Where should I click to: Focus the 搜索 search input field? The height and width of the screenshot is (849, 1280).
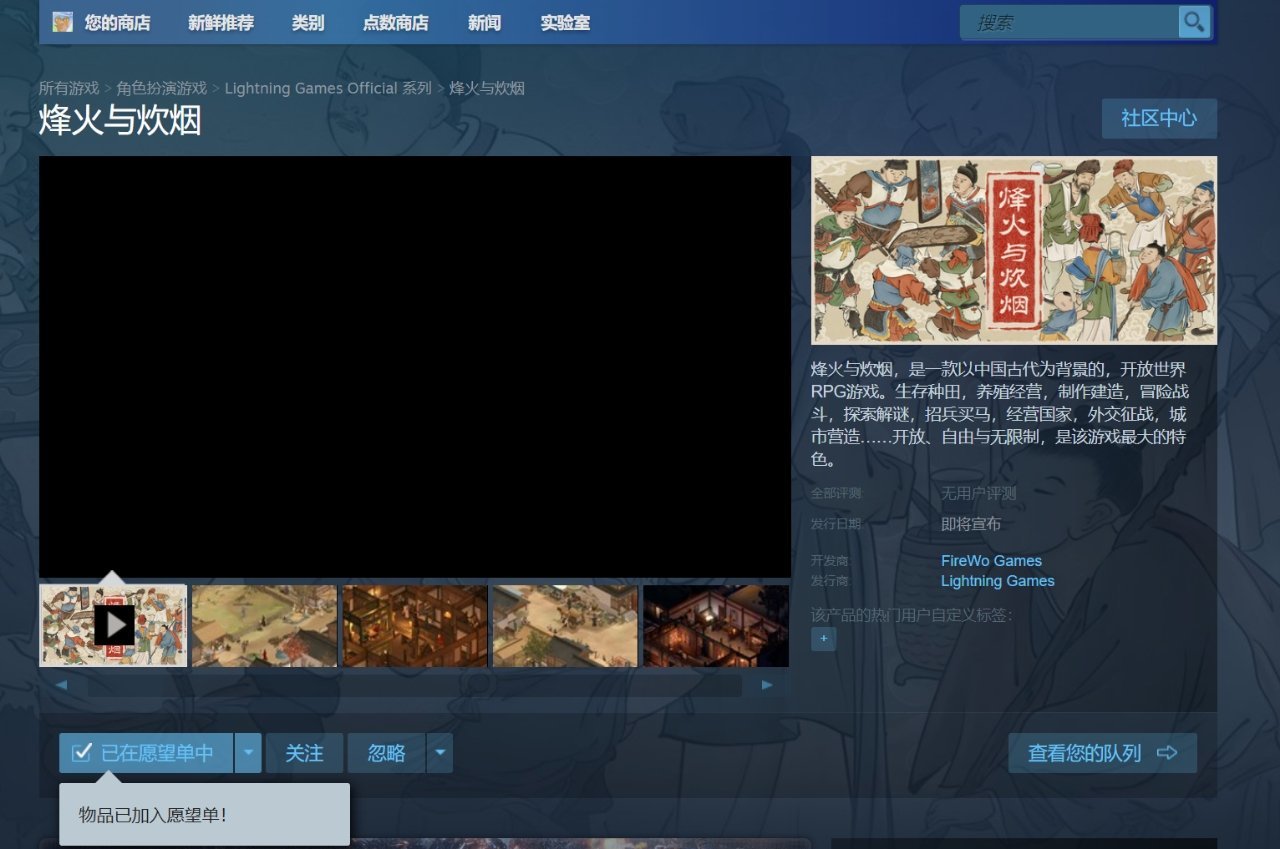coord(1071,22)
